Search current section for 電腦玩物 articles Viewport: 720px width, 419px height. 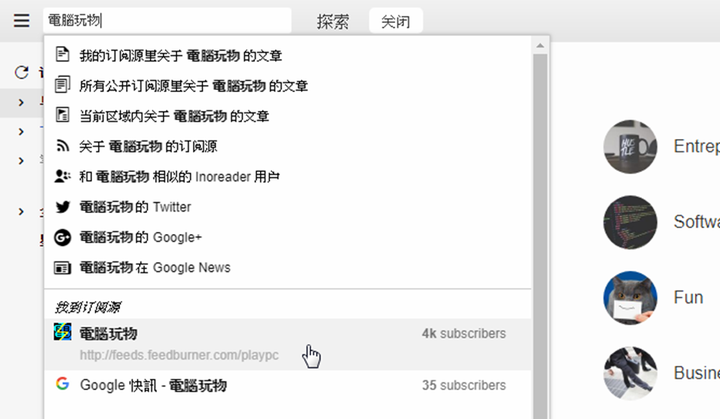pyautogui.click(x=287, y=116)
